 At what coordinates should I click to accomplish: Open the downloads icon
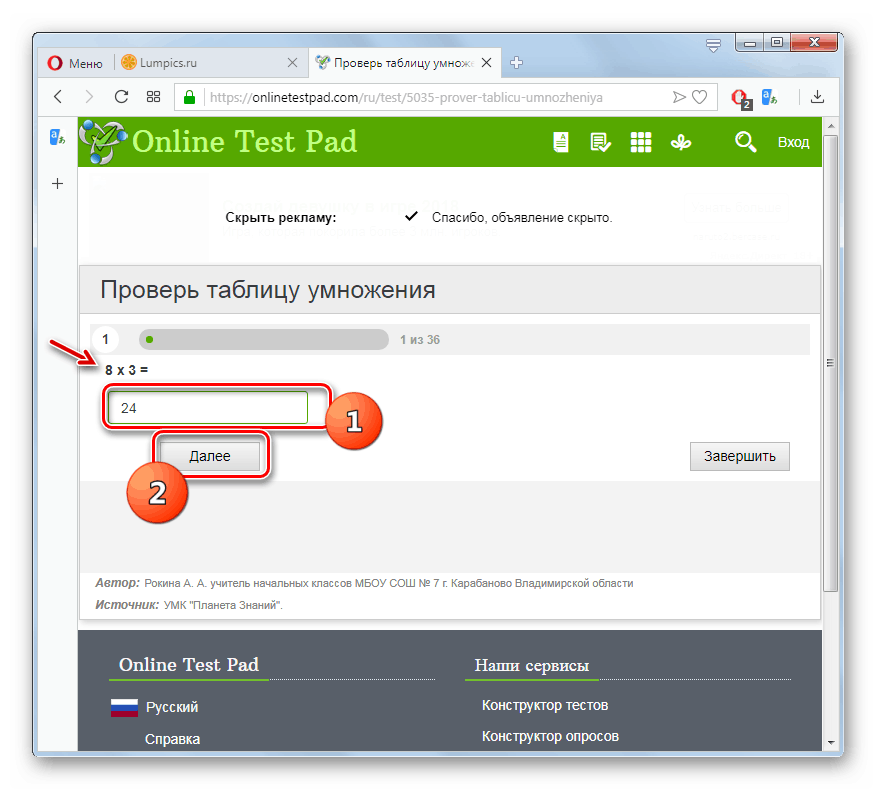pos(817,97)
